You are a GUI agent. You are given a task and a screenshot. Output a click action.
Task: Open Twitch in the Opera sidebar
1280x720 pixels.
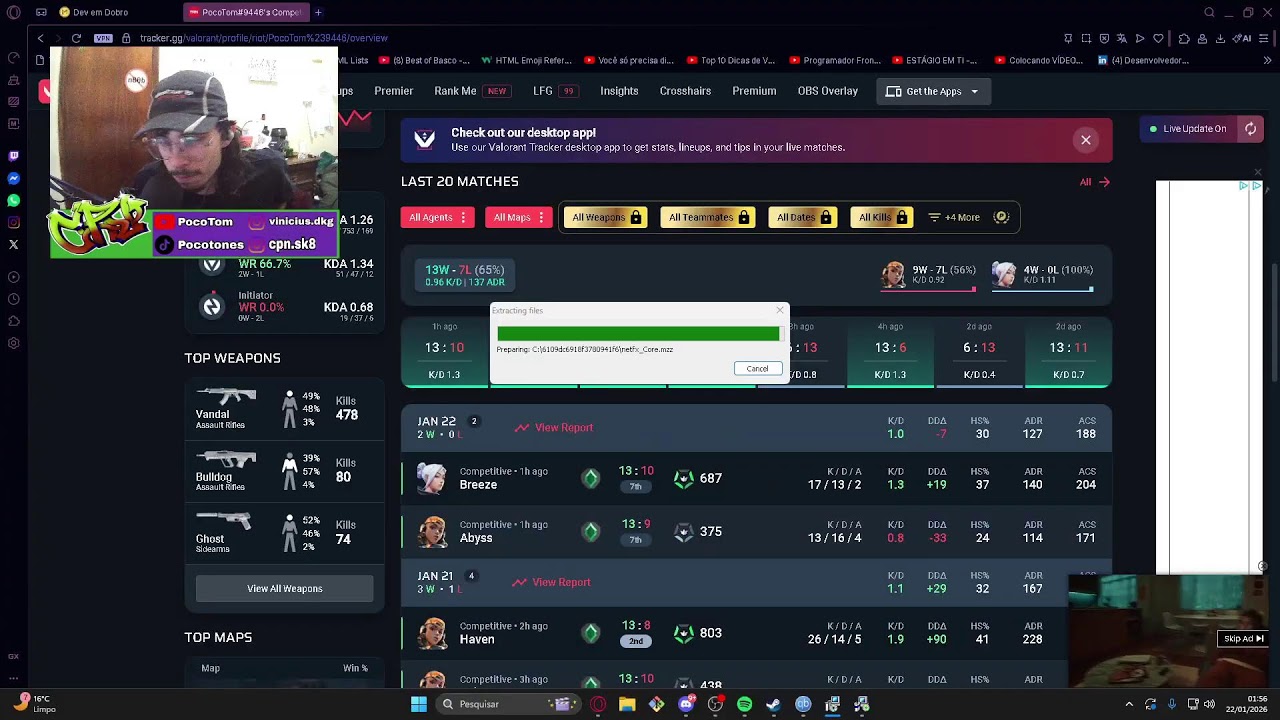click(x=13, y=156)
